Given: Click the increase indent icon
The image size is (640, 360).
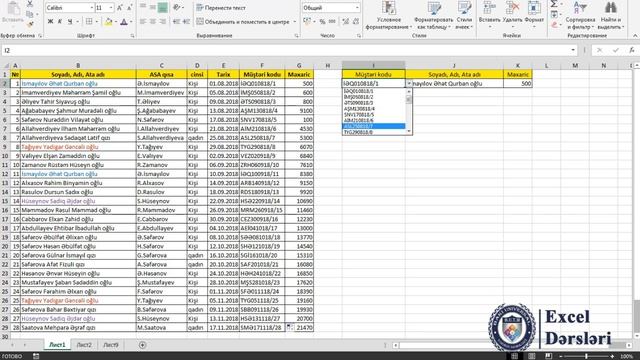Looking at the screenshot, I should coord(186,22).
